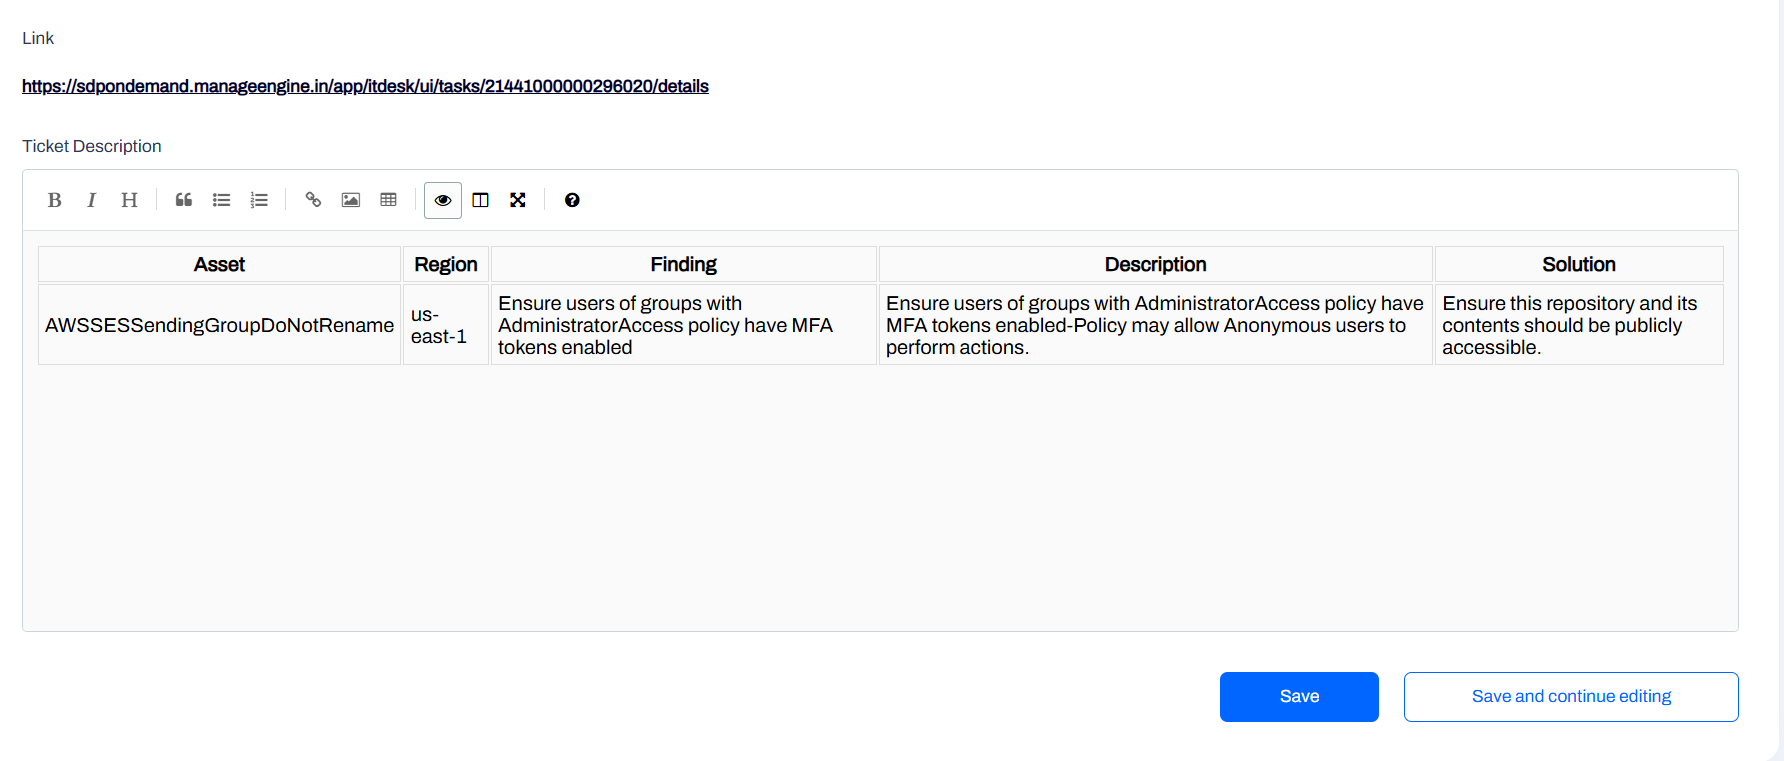Insert a table via toolbar icon
Viewport: 1784px width, 761px height.
click(x=389, y=200)
